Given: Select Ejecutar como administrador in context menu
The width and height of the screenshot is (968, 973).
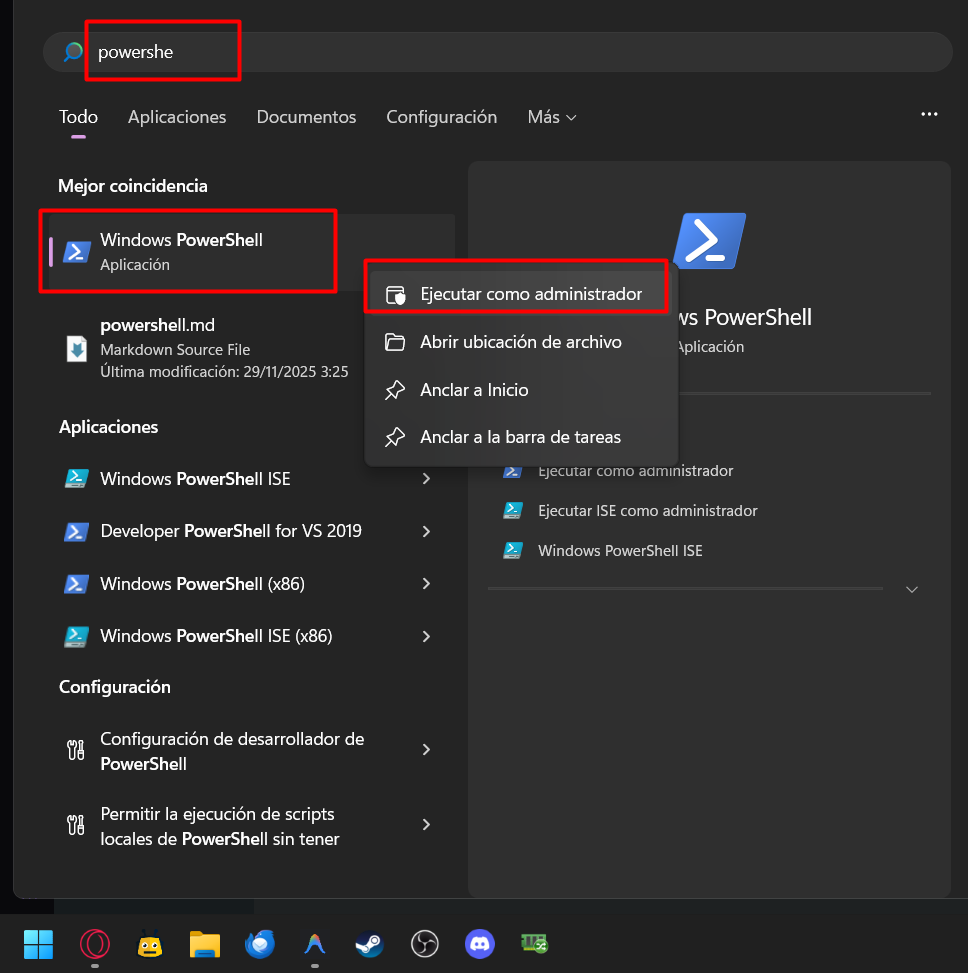Looking at the screenshot, I should click(x=530, y=294).
